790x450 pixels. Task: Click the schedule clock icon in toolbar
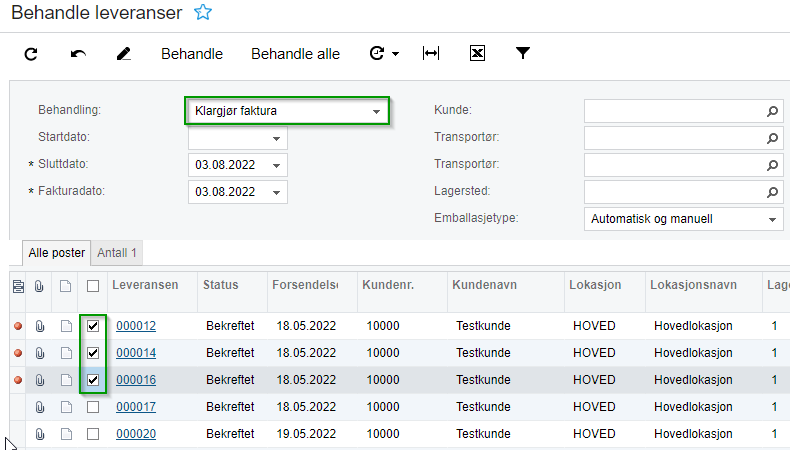[377, 53]
